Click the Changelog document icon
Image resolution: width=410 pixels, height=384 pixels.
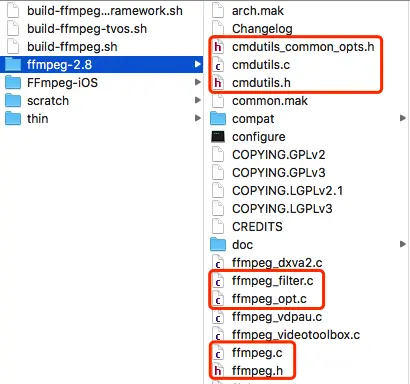[218, 29]
